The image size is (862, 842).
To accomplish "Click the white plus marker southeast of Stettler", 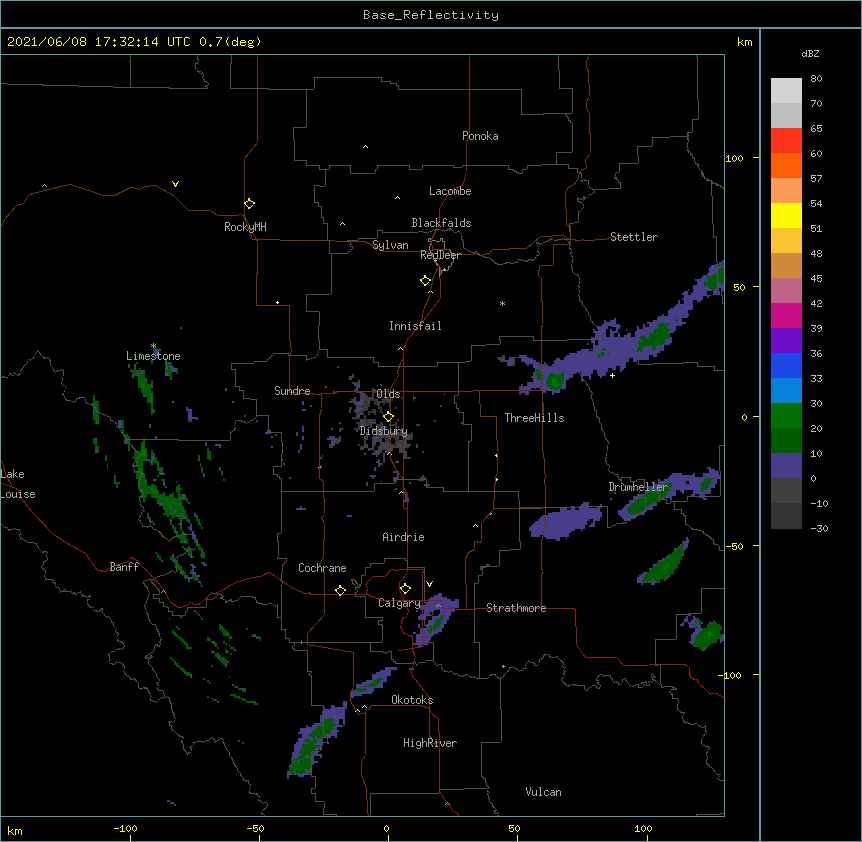I will click(x=612, y=375).
